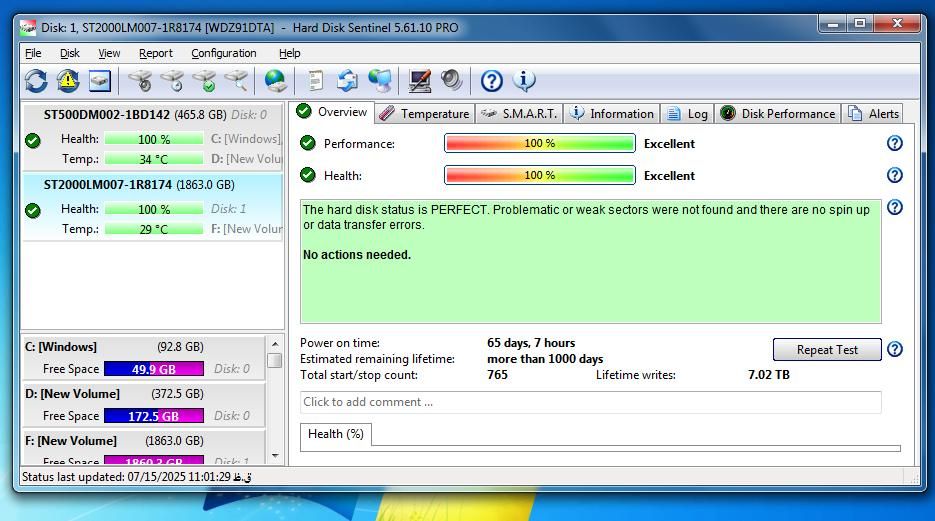Click the Repeat Test button
Image resolution: width=935 pixels, height=521 pixels.
click(827, 350)
